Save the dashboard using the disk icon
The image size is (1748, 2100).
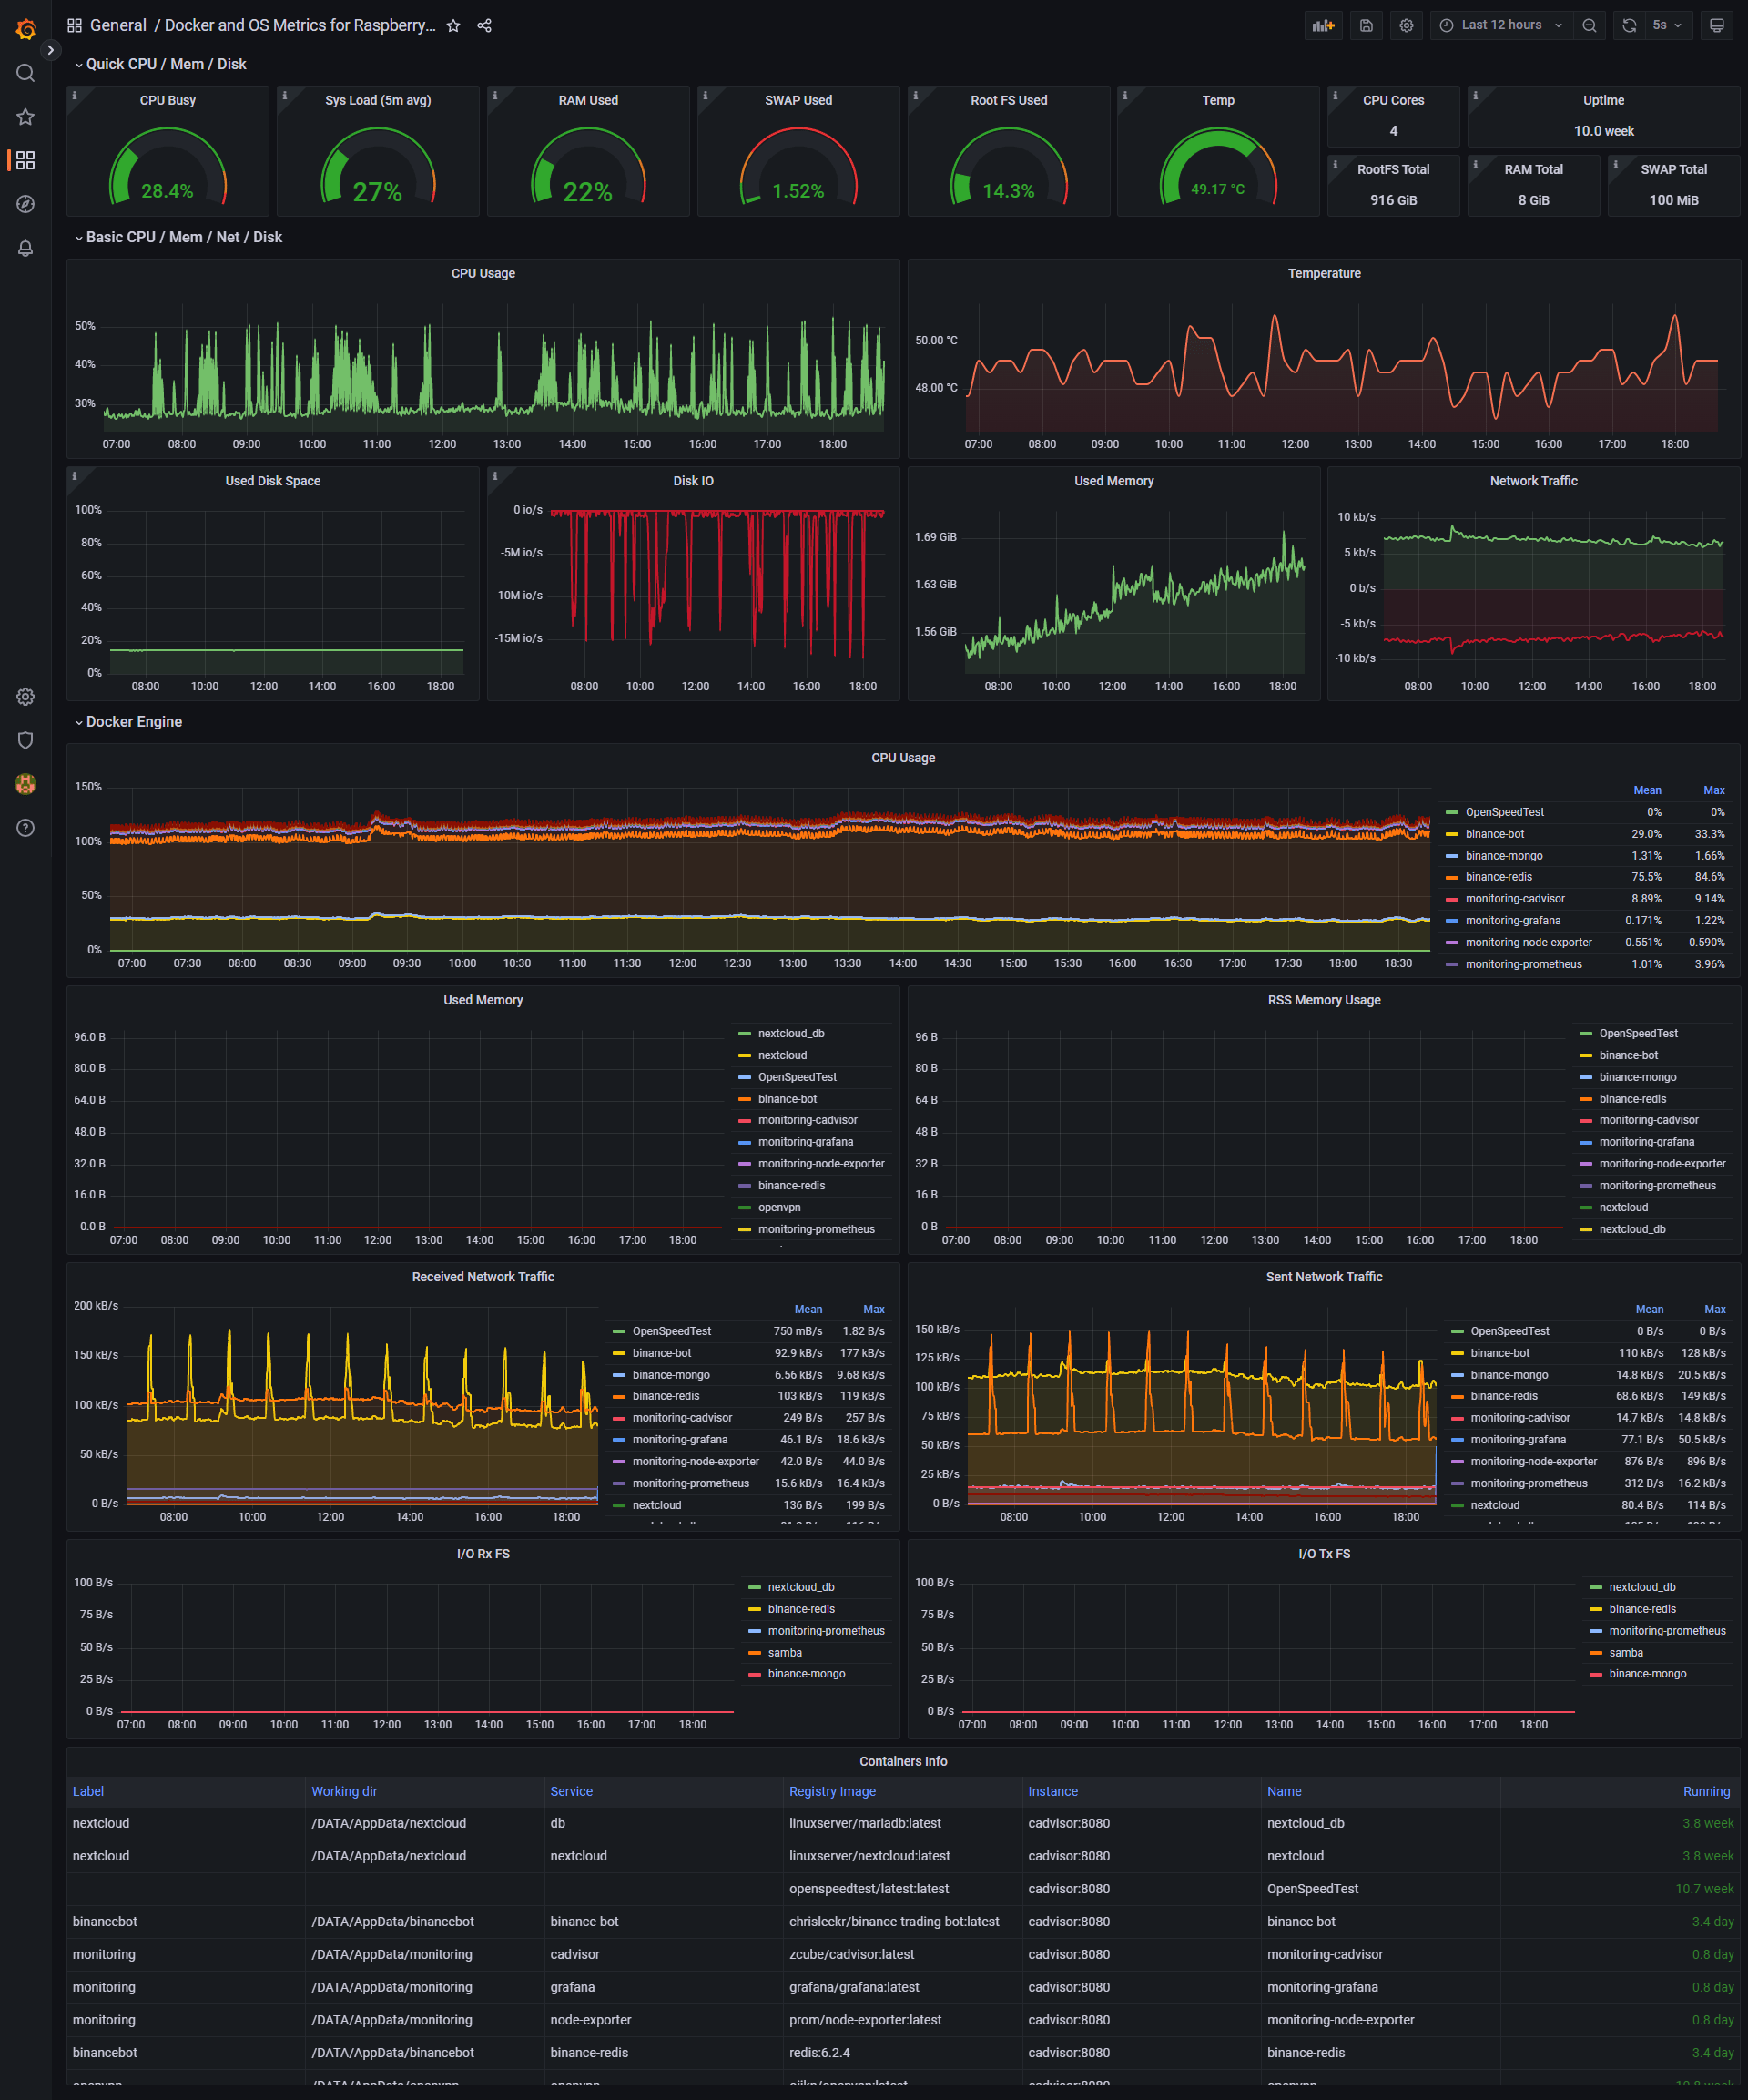pyautogui.click(x=1366, y=25)
